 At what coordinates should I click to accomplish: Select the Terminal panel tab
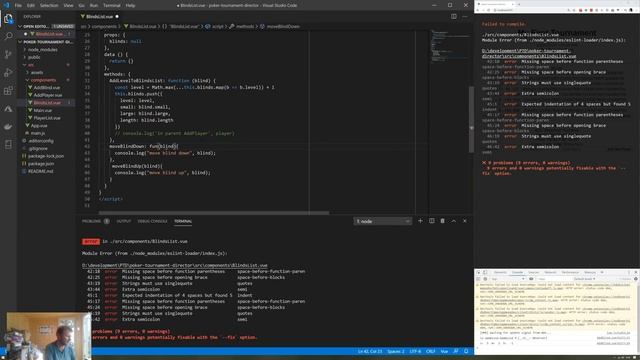pos(183,221)
